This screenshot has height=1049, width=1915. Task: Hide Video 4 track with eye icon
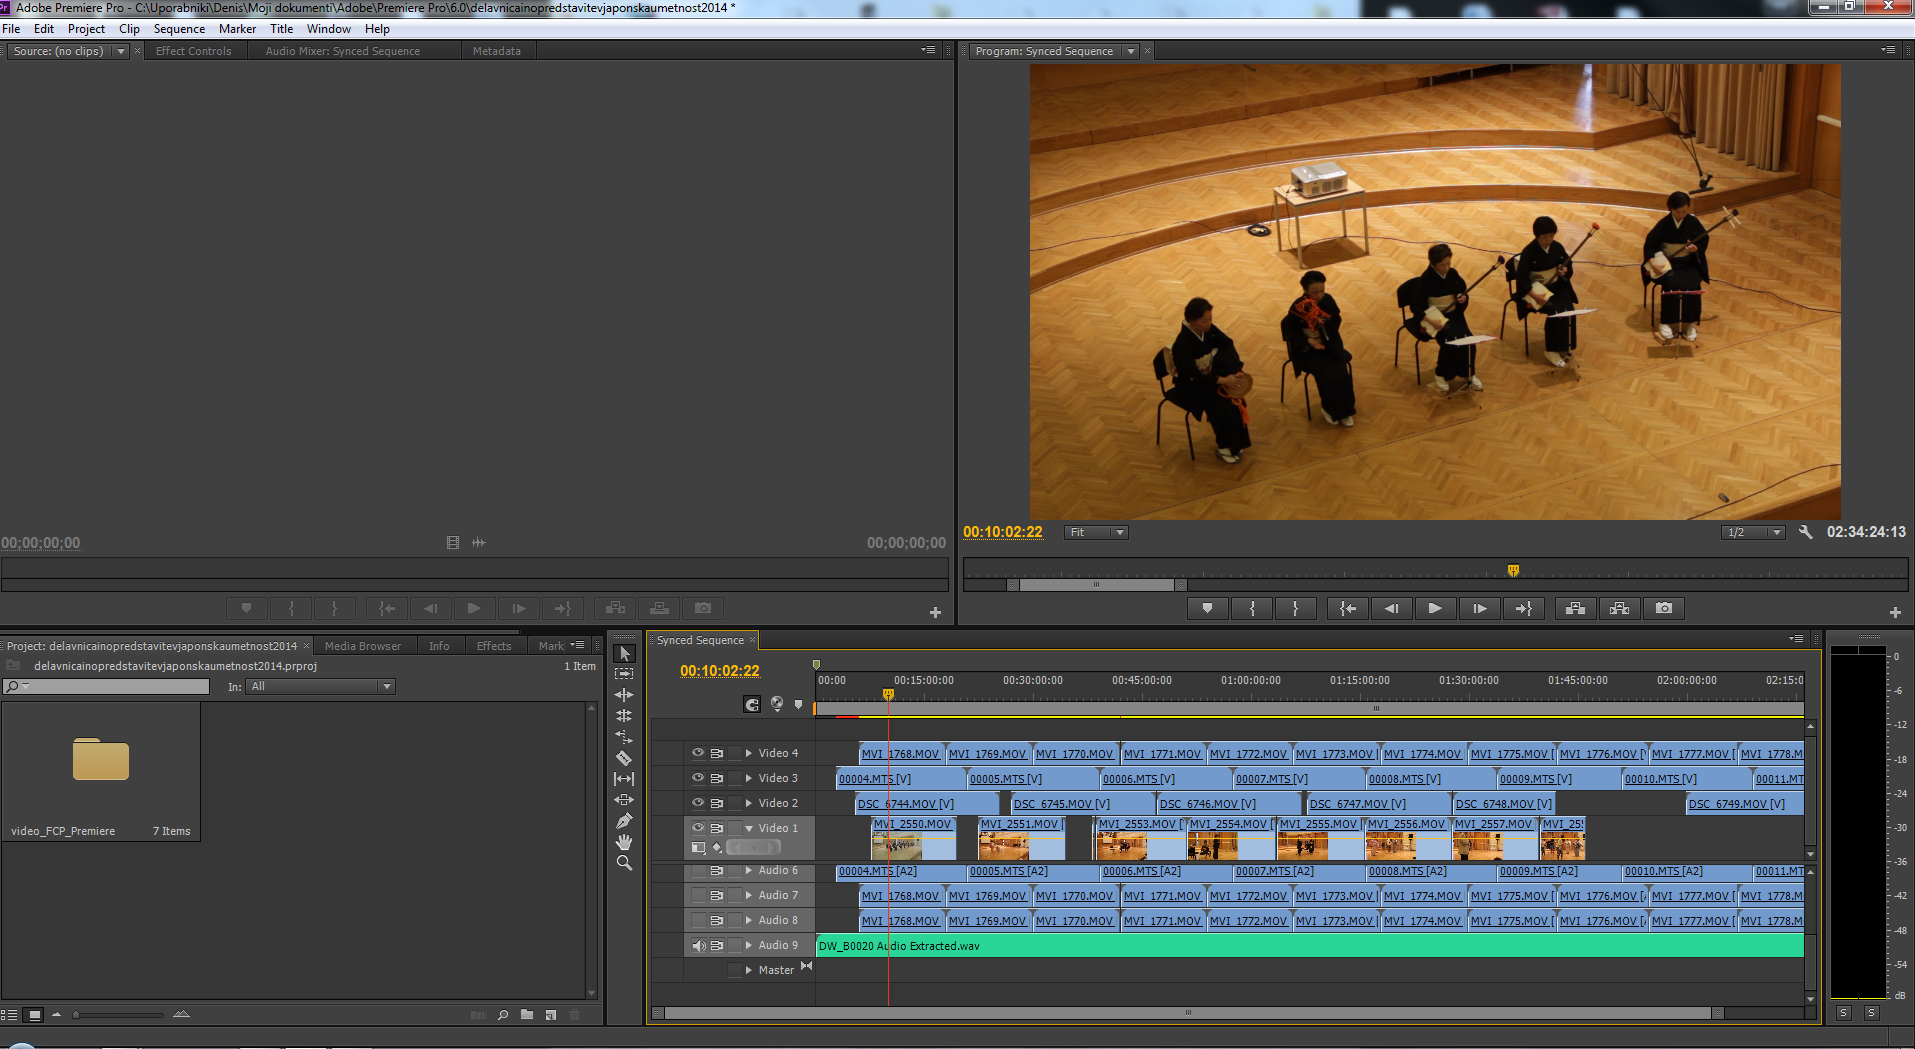click(x=698, y=753)
